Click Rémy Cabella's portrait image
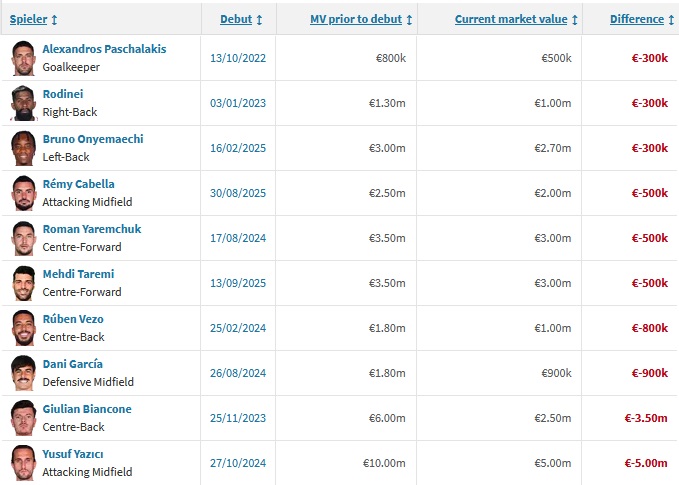 23,193
